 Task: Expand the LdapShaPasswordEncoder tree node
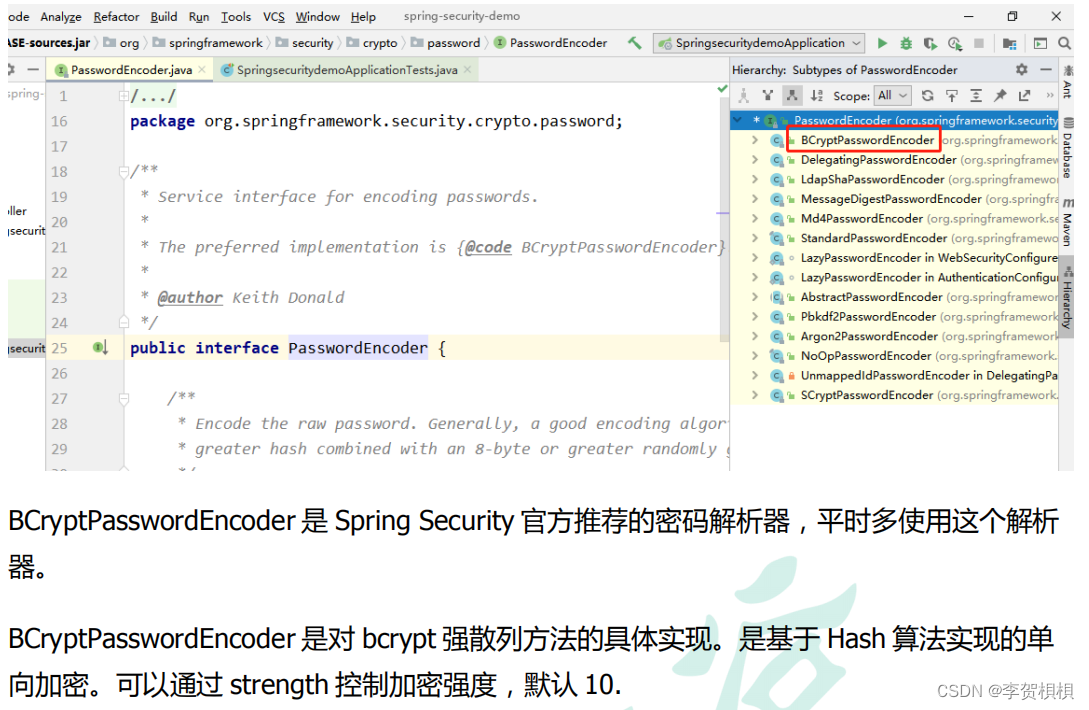tap(755, 179)
